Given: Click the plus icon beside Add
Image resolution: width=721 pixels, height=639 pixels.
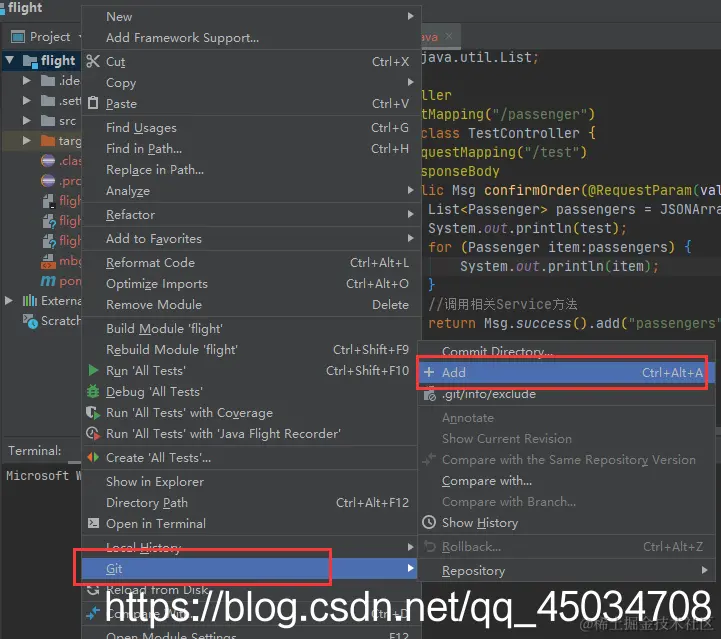Looking at the screenshot, I should [429, 372].
